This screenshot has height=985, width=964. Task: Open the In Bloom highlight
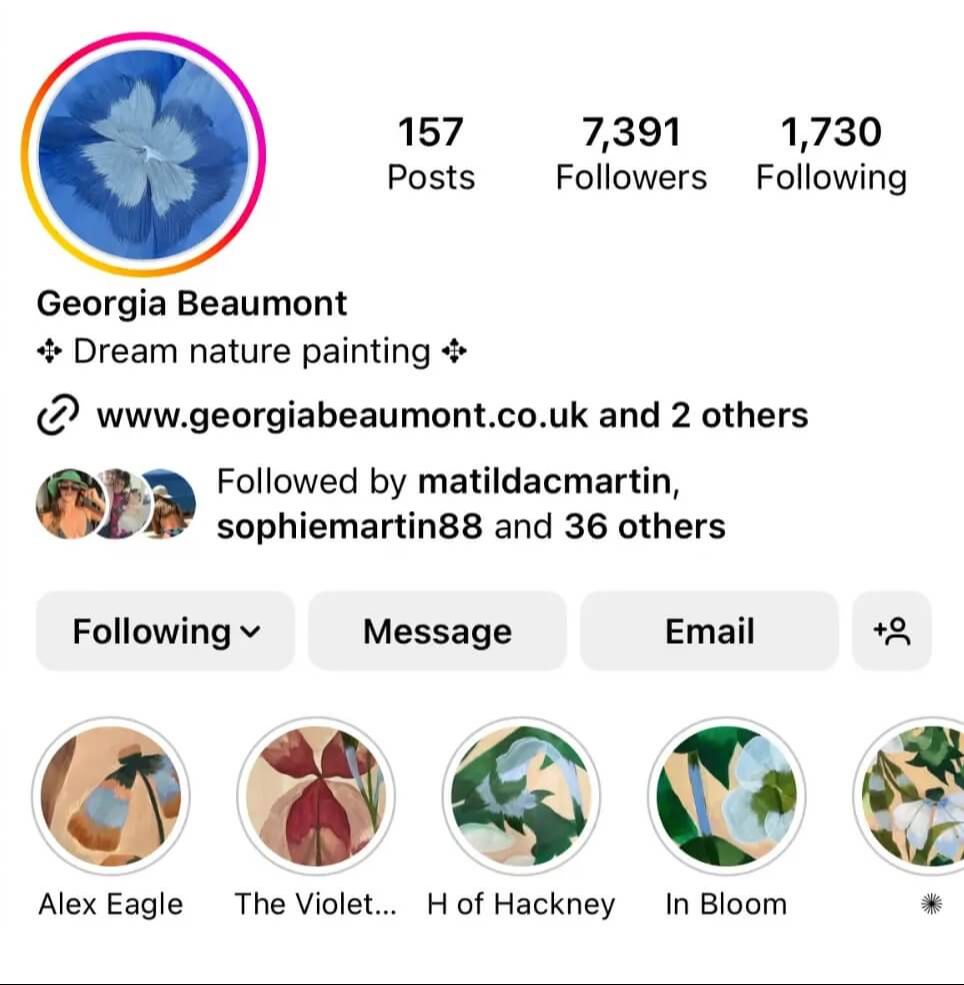click(x=727, y=796)
